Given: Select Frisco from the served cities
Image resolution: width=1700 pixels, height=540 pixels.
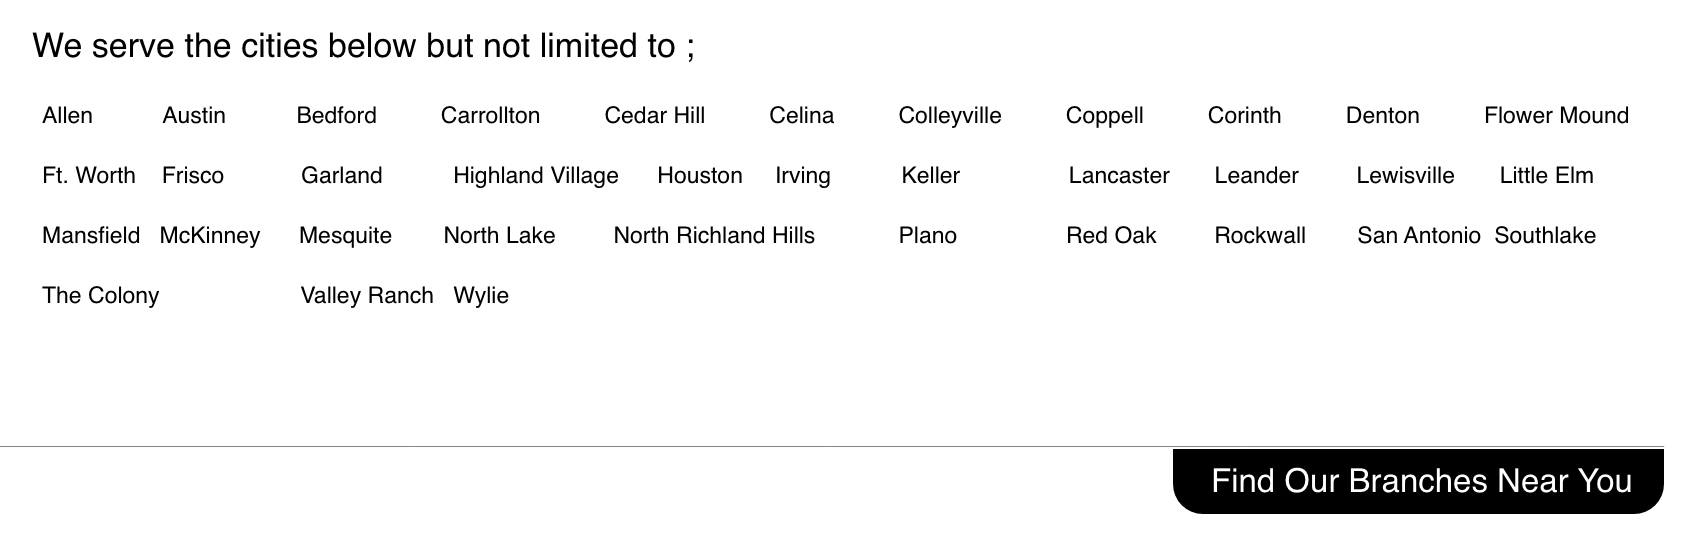Looking at the screenshot, I should coord(193,176).
